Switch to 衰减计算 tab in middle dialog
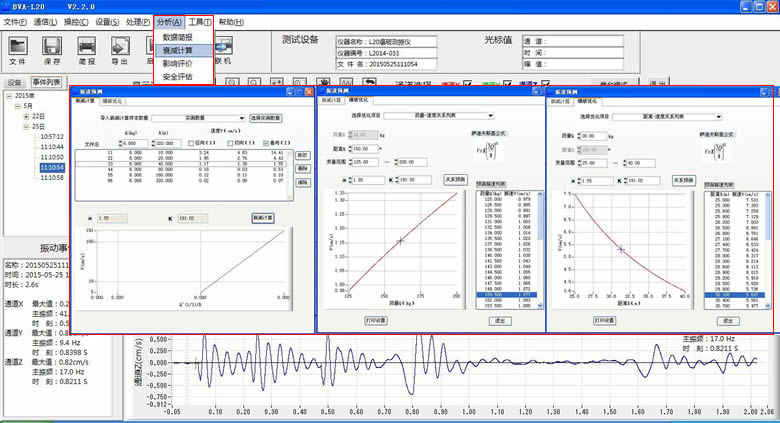Viewport: 780px width, 423px height. (x=331, y=100)
